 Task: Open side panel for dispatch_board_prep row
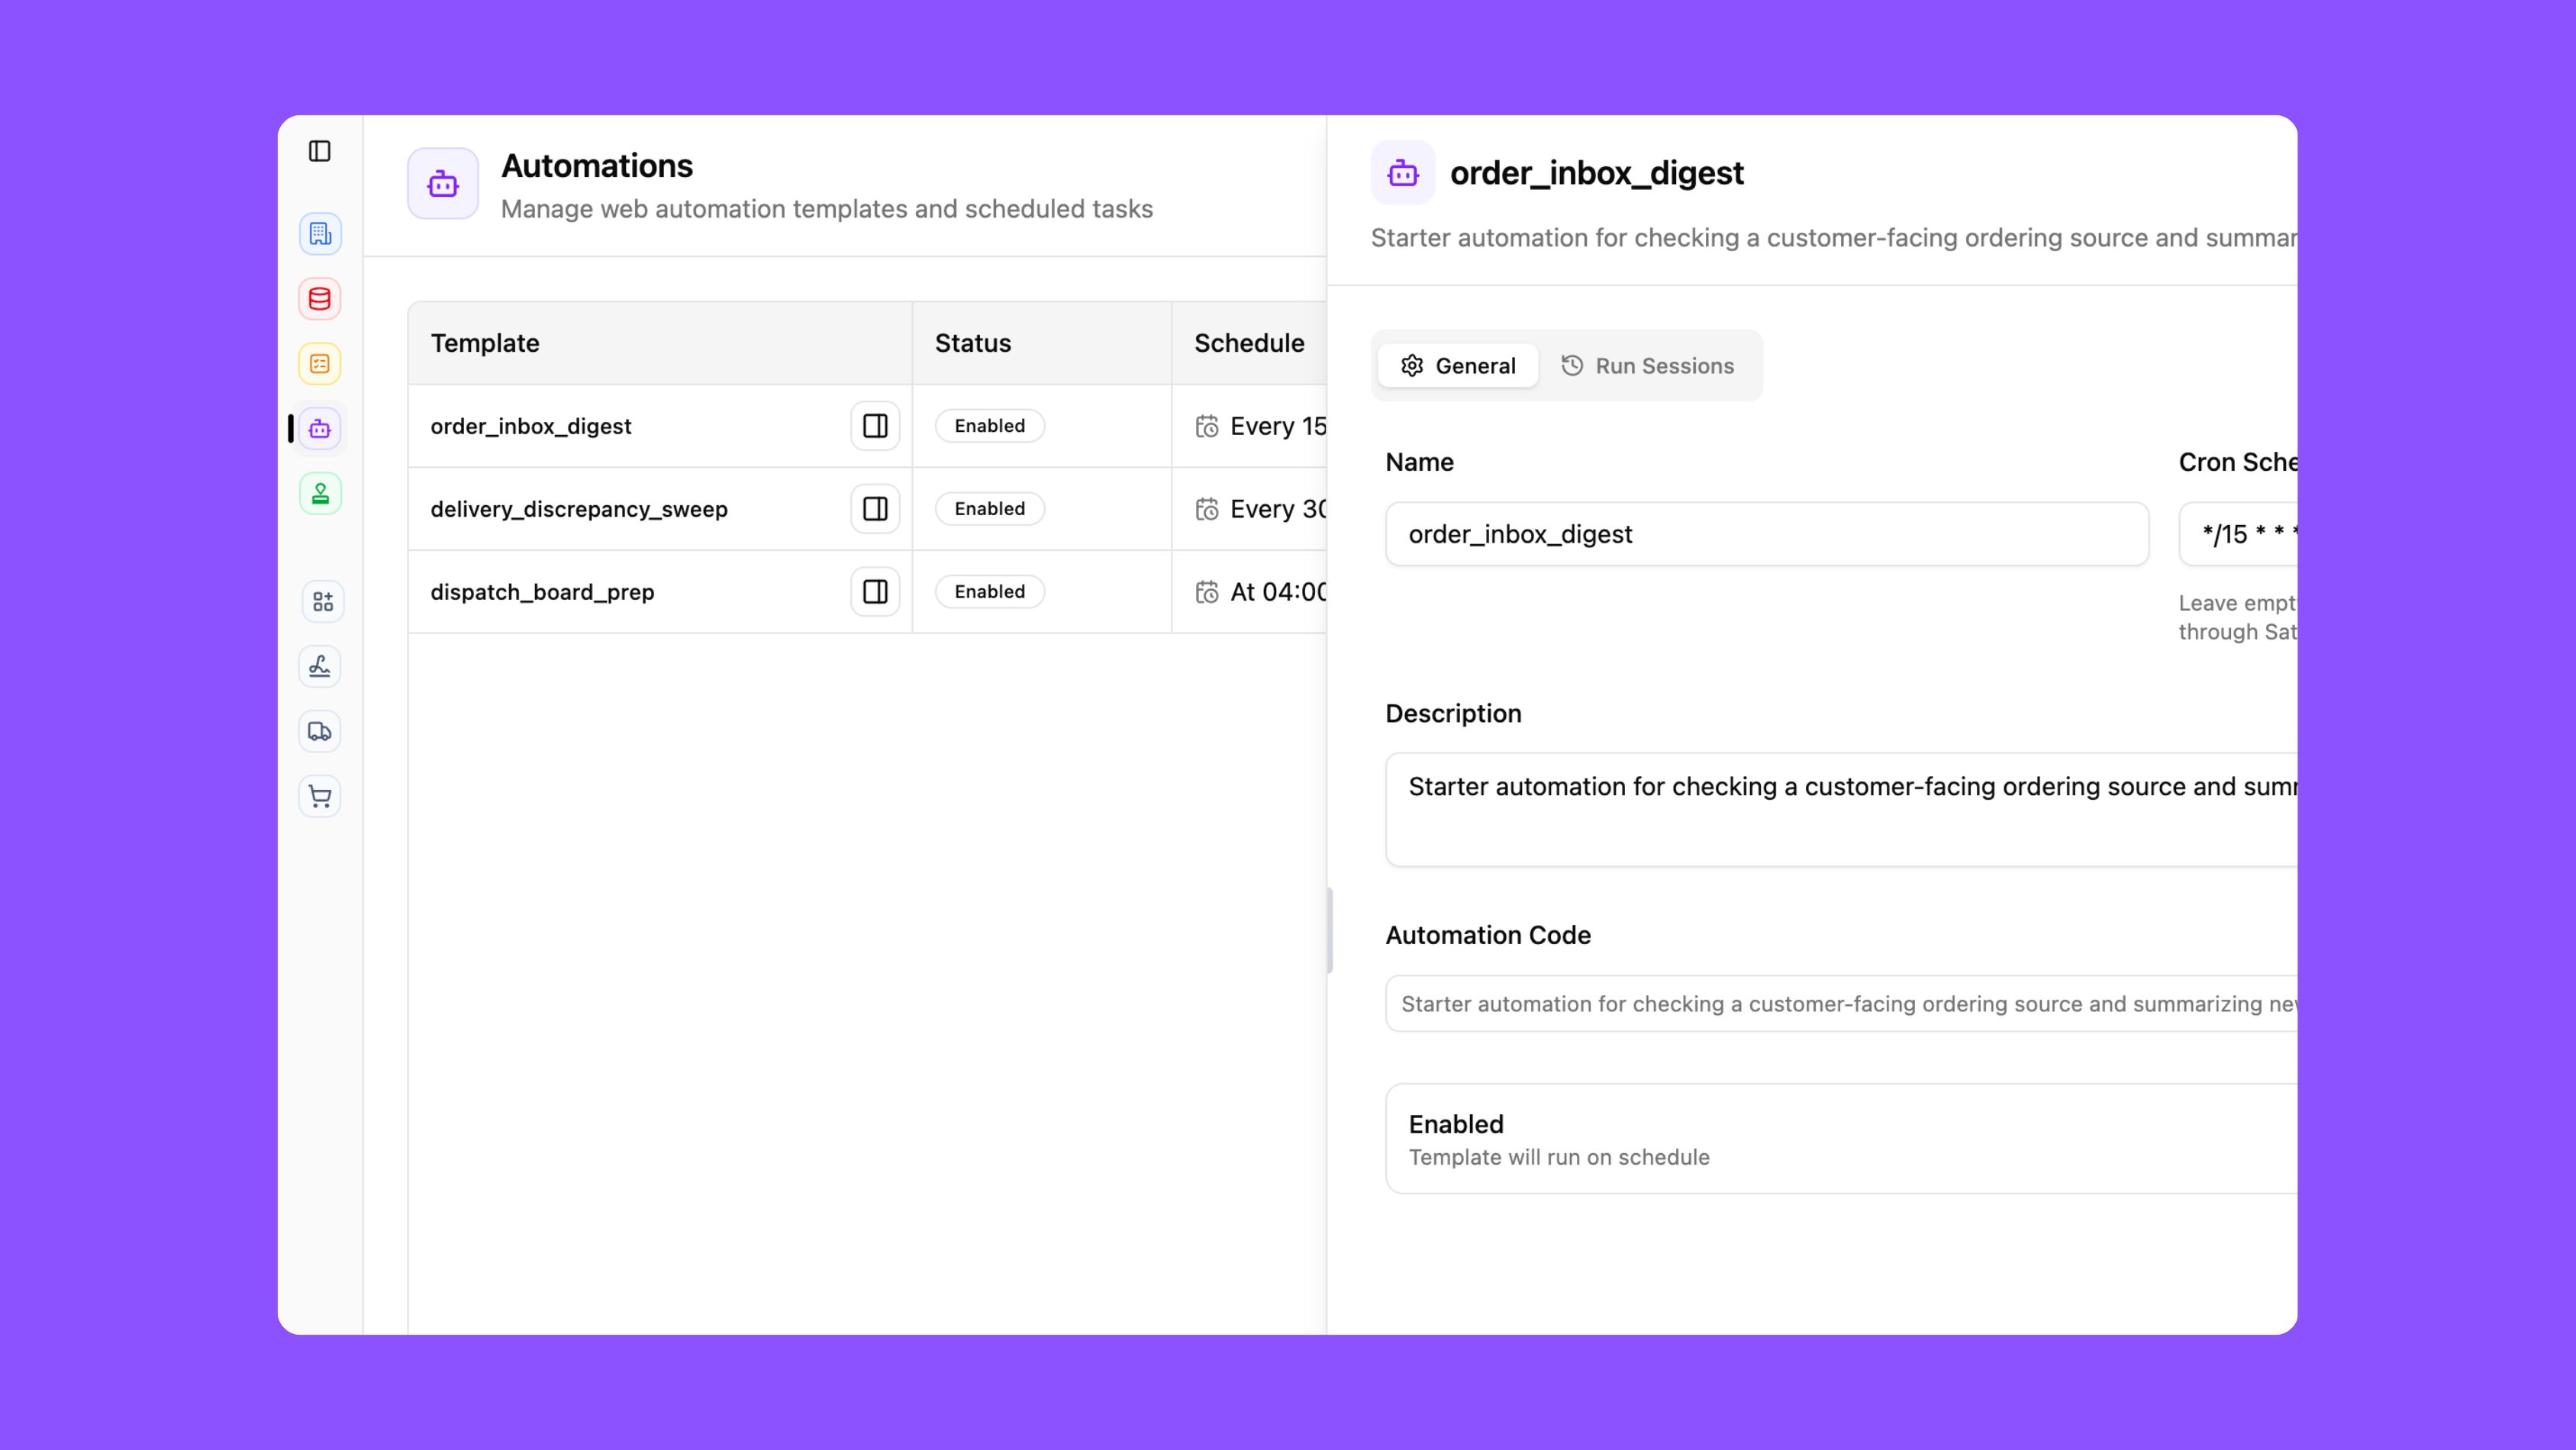coord(874,591)
